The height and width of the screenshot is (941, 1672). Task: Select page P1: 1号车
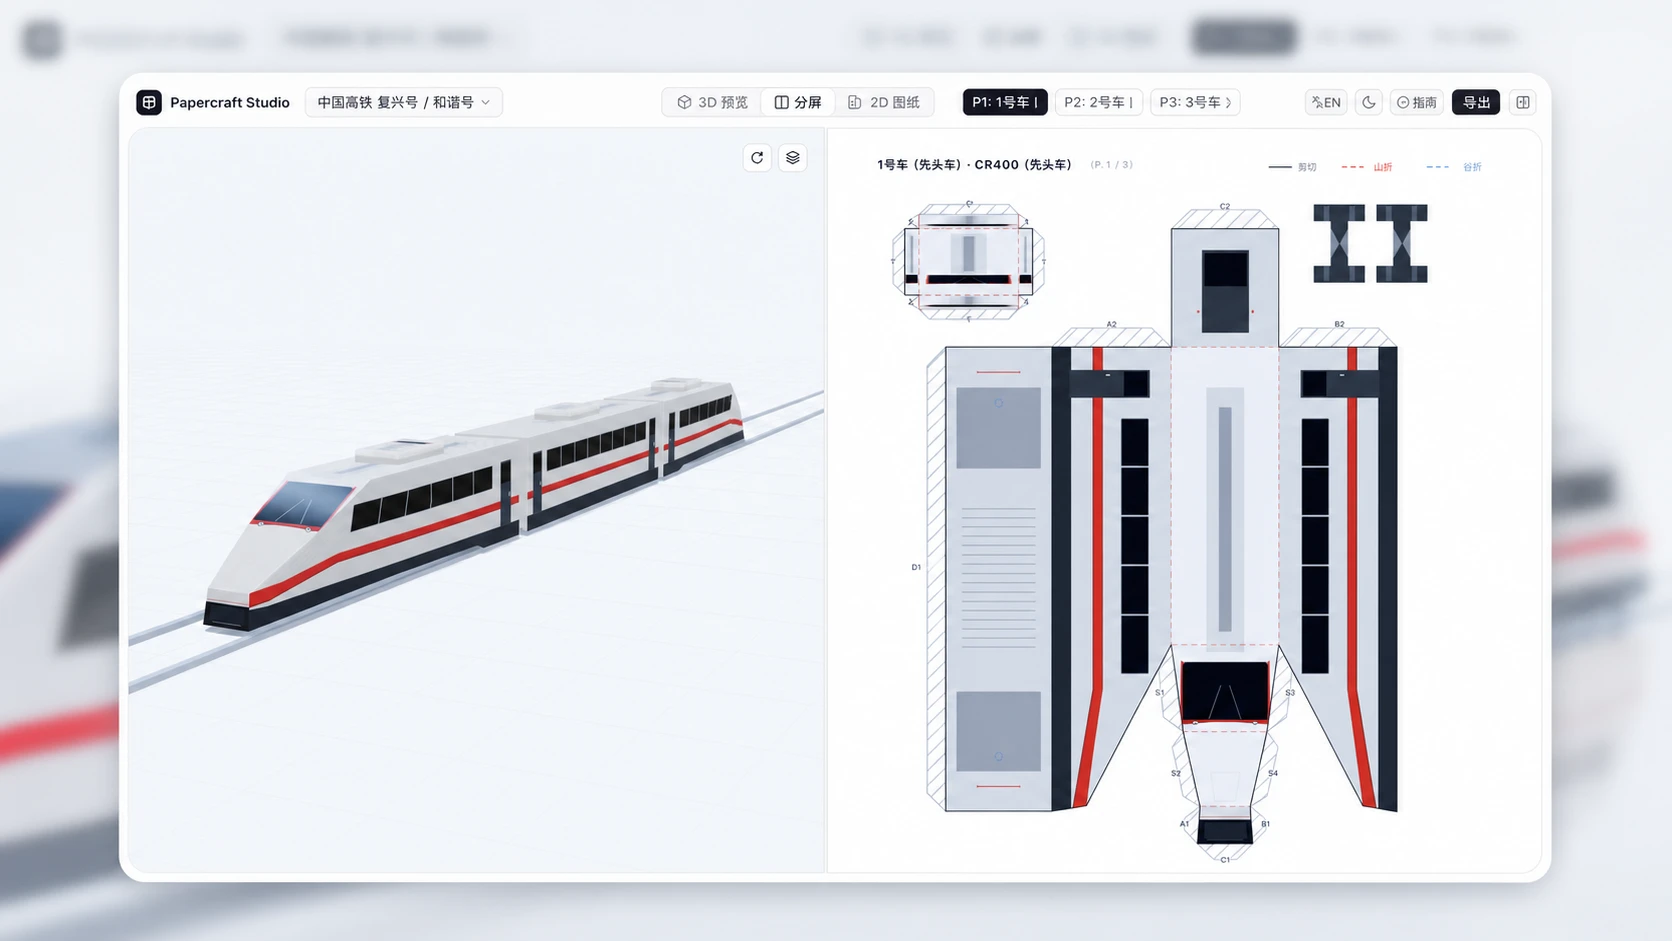[1005, 102]
